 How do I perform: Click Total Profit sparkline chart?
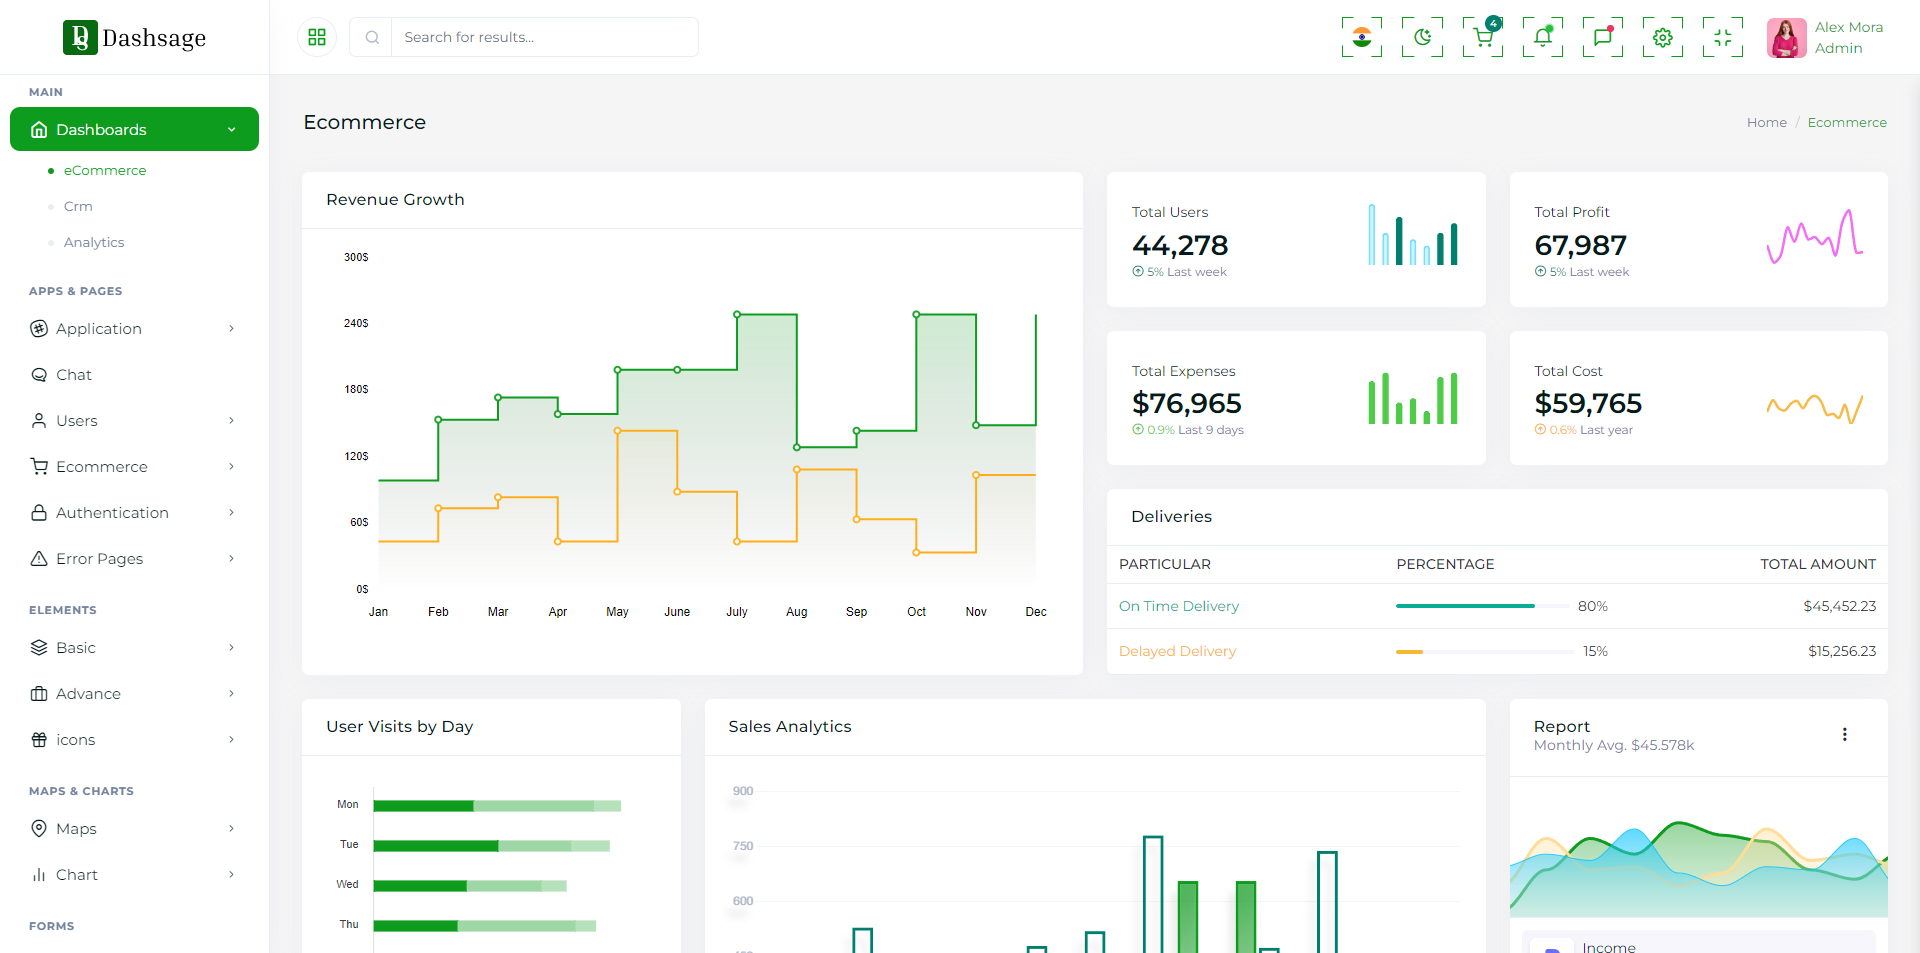click(1815, 236)
